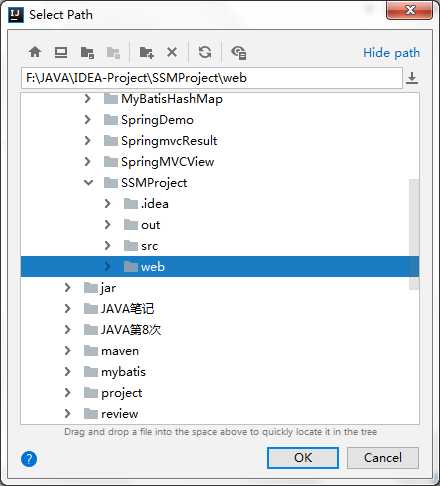Click the disabled Module directory icon
Screen dimensions: 440x486
click(113, 52)
